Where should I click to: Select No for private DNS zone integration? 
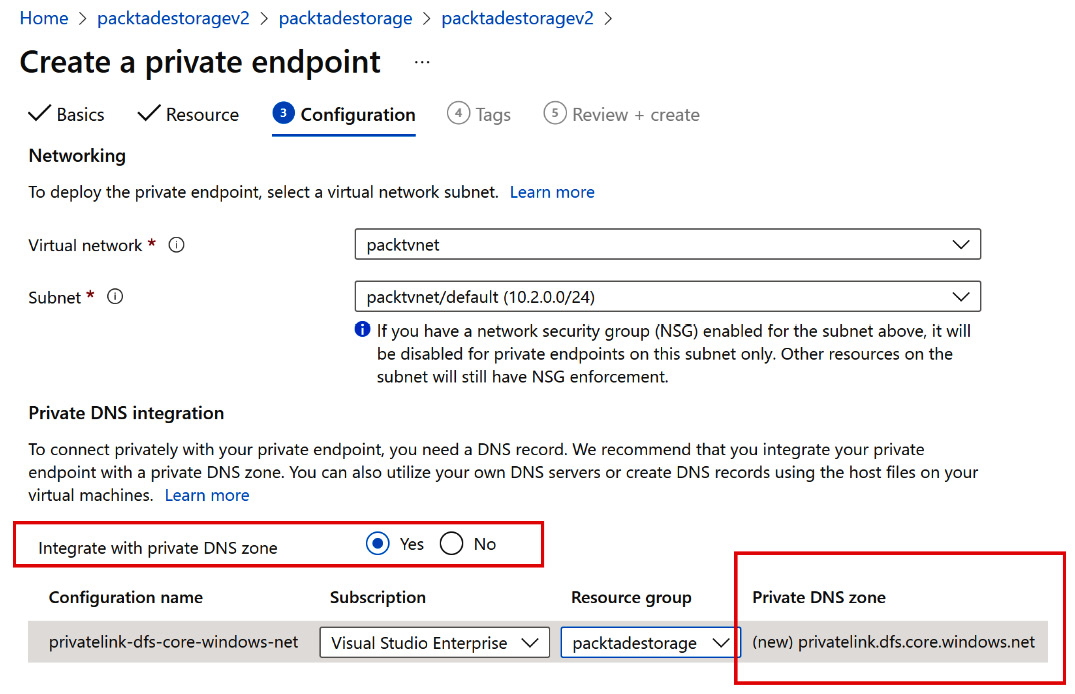click(452, 544)
